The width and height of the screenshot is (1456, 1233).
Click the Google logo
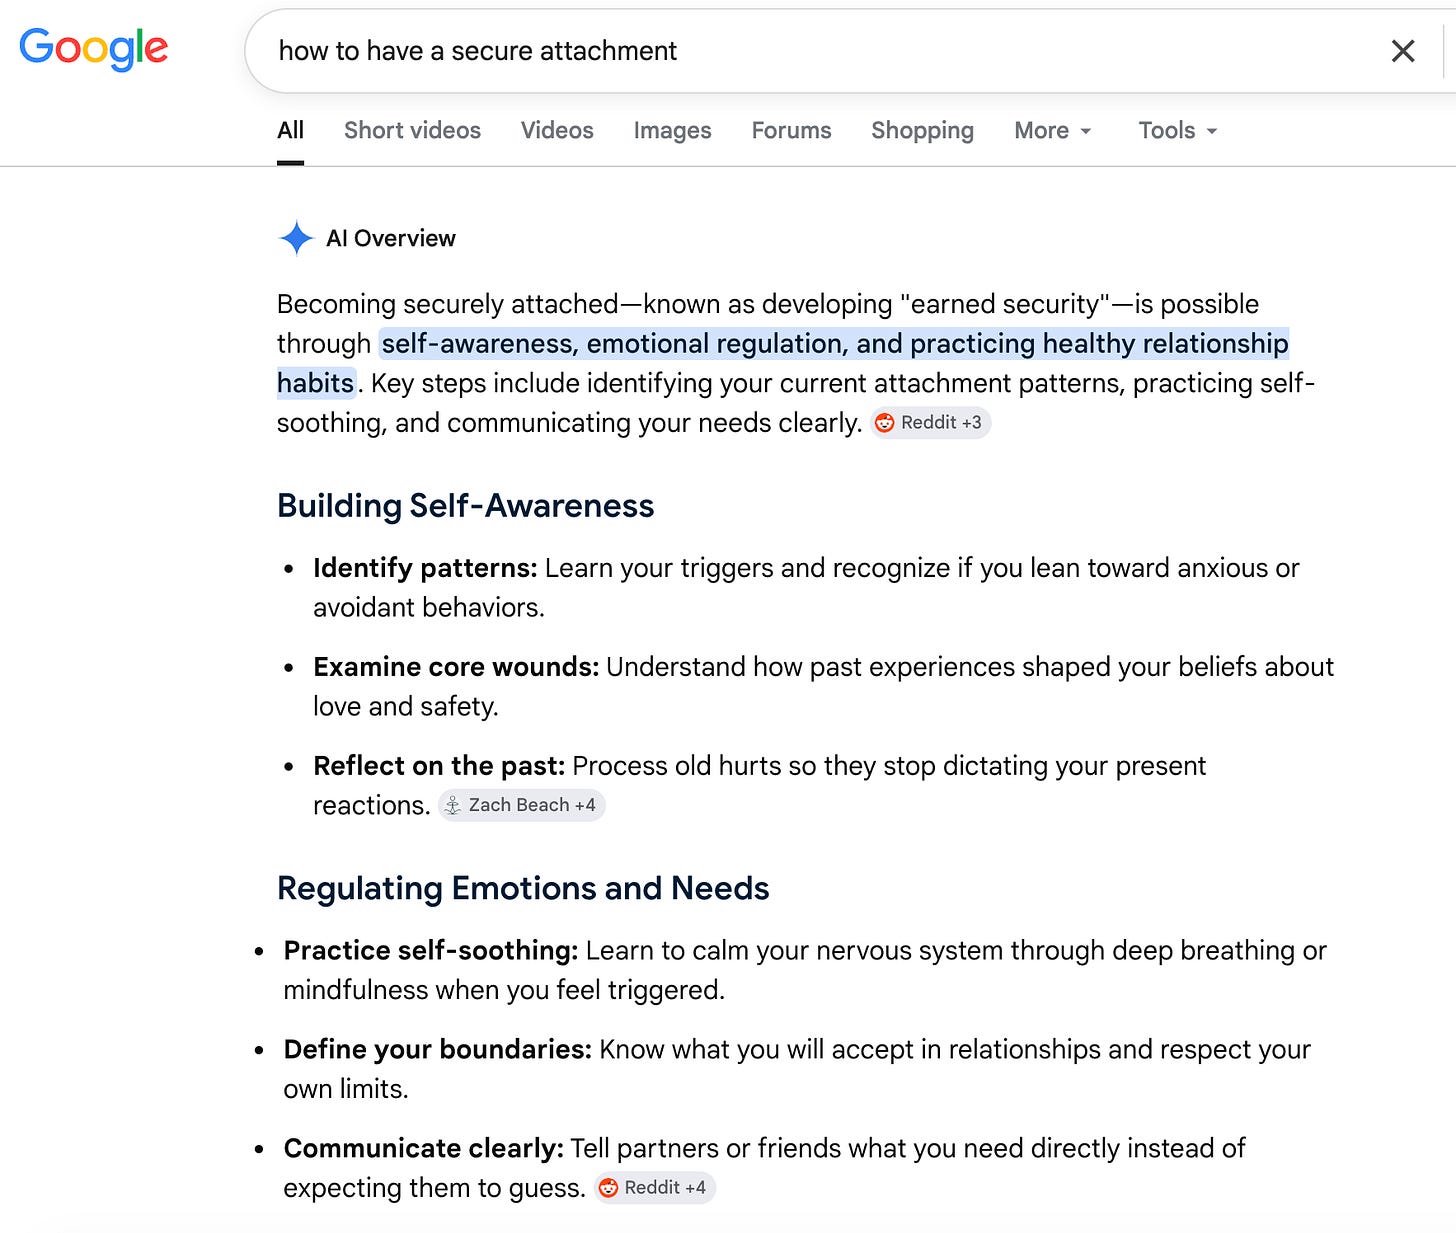coord(94,49)
